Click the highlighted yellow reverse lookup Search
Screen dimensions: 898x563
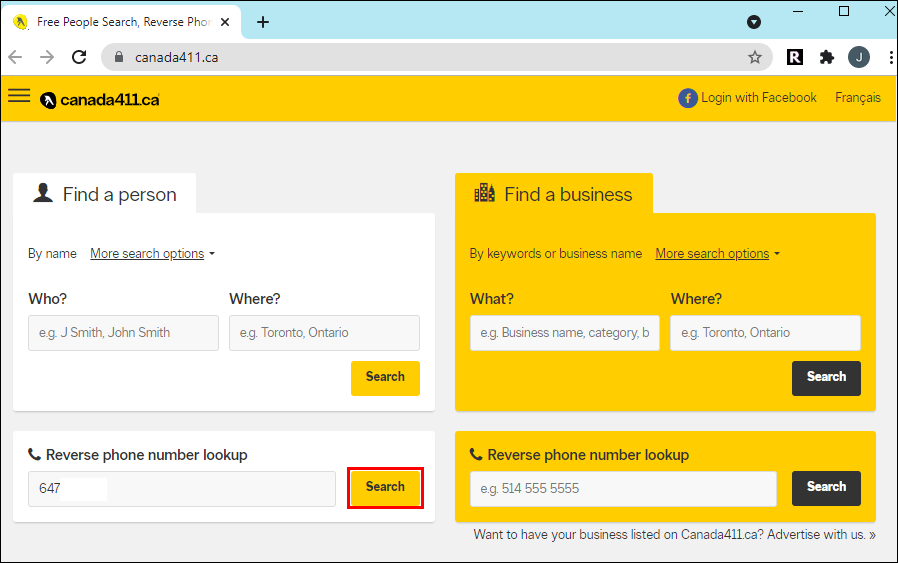[x=385, y=487]
